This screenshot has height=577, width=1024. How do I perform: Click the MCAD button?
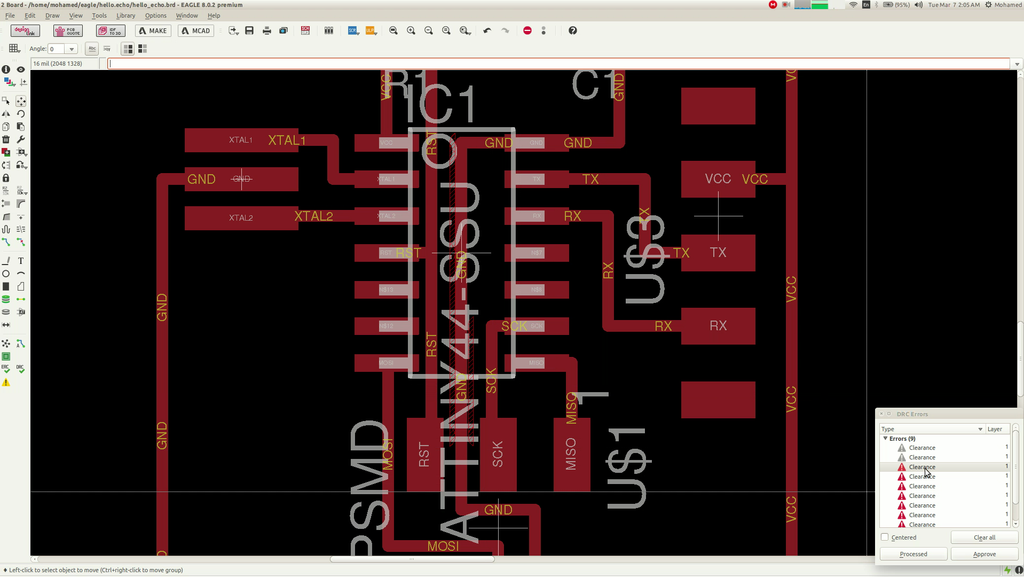tap(196, 31)
